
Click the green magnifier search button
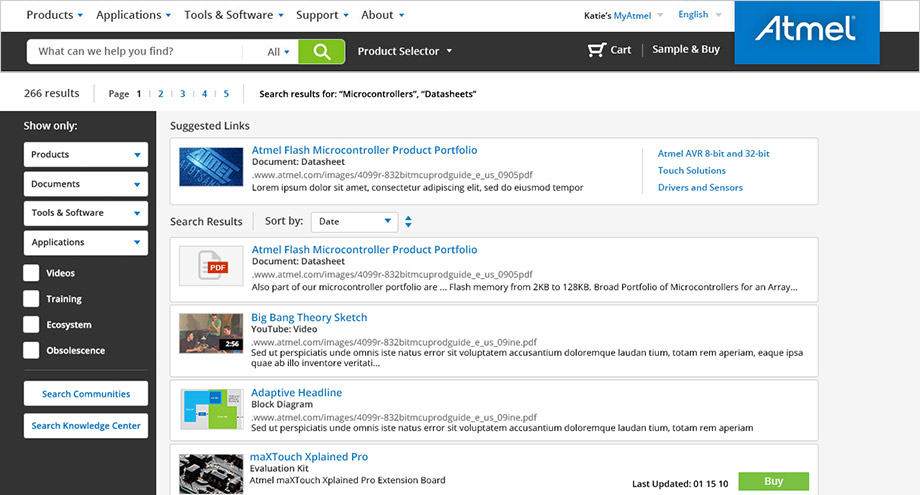coord(322,52)
